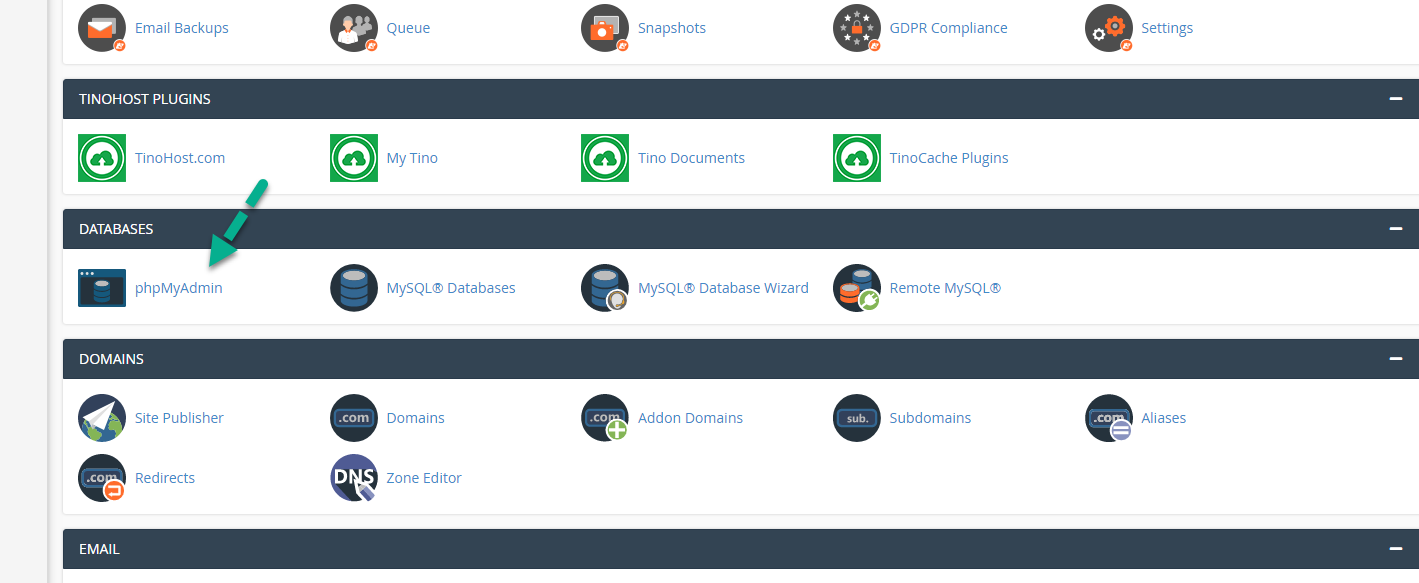Collapse the Tinohost Plugins section
Viewport: 1419px width, 583px height.
tap(1395, 99)
